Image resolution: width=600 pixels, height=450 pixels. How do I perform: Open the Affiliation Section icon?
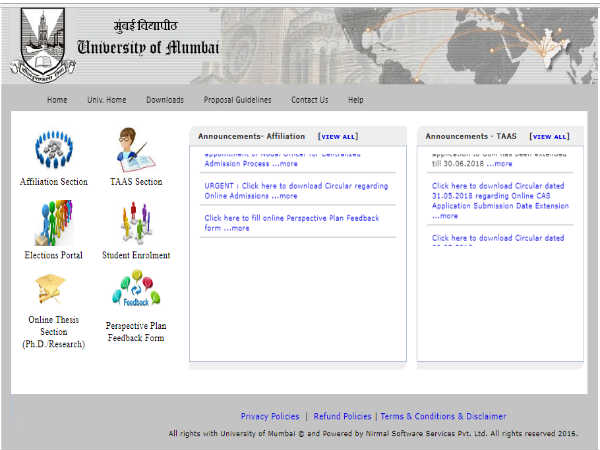[x=54, y=150]
